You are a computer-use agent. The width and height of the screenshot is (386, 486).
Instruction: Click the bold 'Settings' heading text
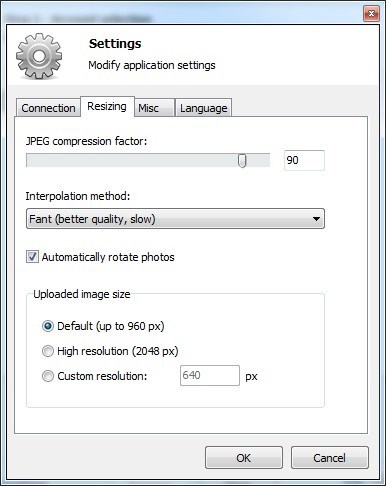click(115, 44)
